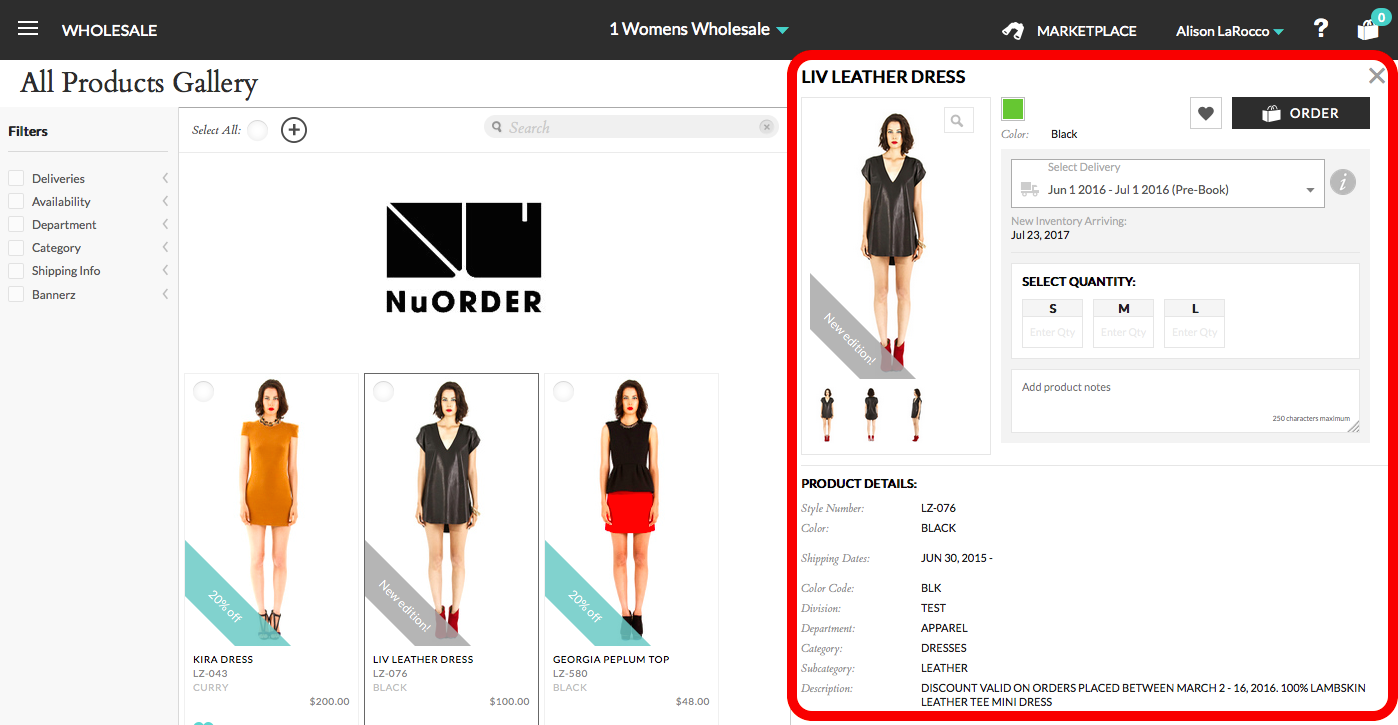Screen dimensions: 1398x725
Task: Click the Marketplace handshake icon
Action: pos(1013,31)
